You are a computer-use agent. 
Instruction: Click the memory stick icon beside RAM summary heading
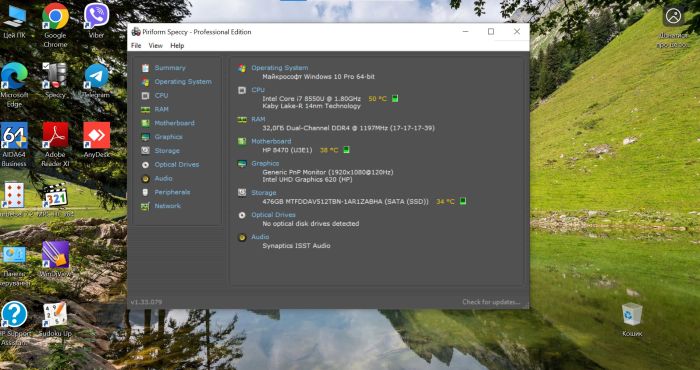(x=242, y=120)
